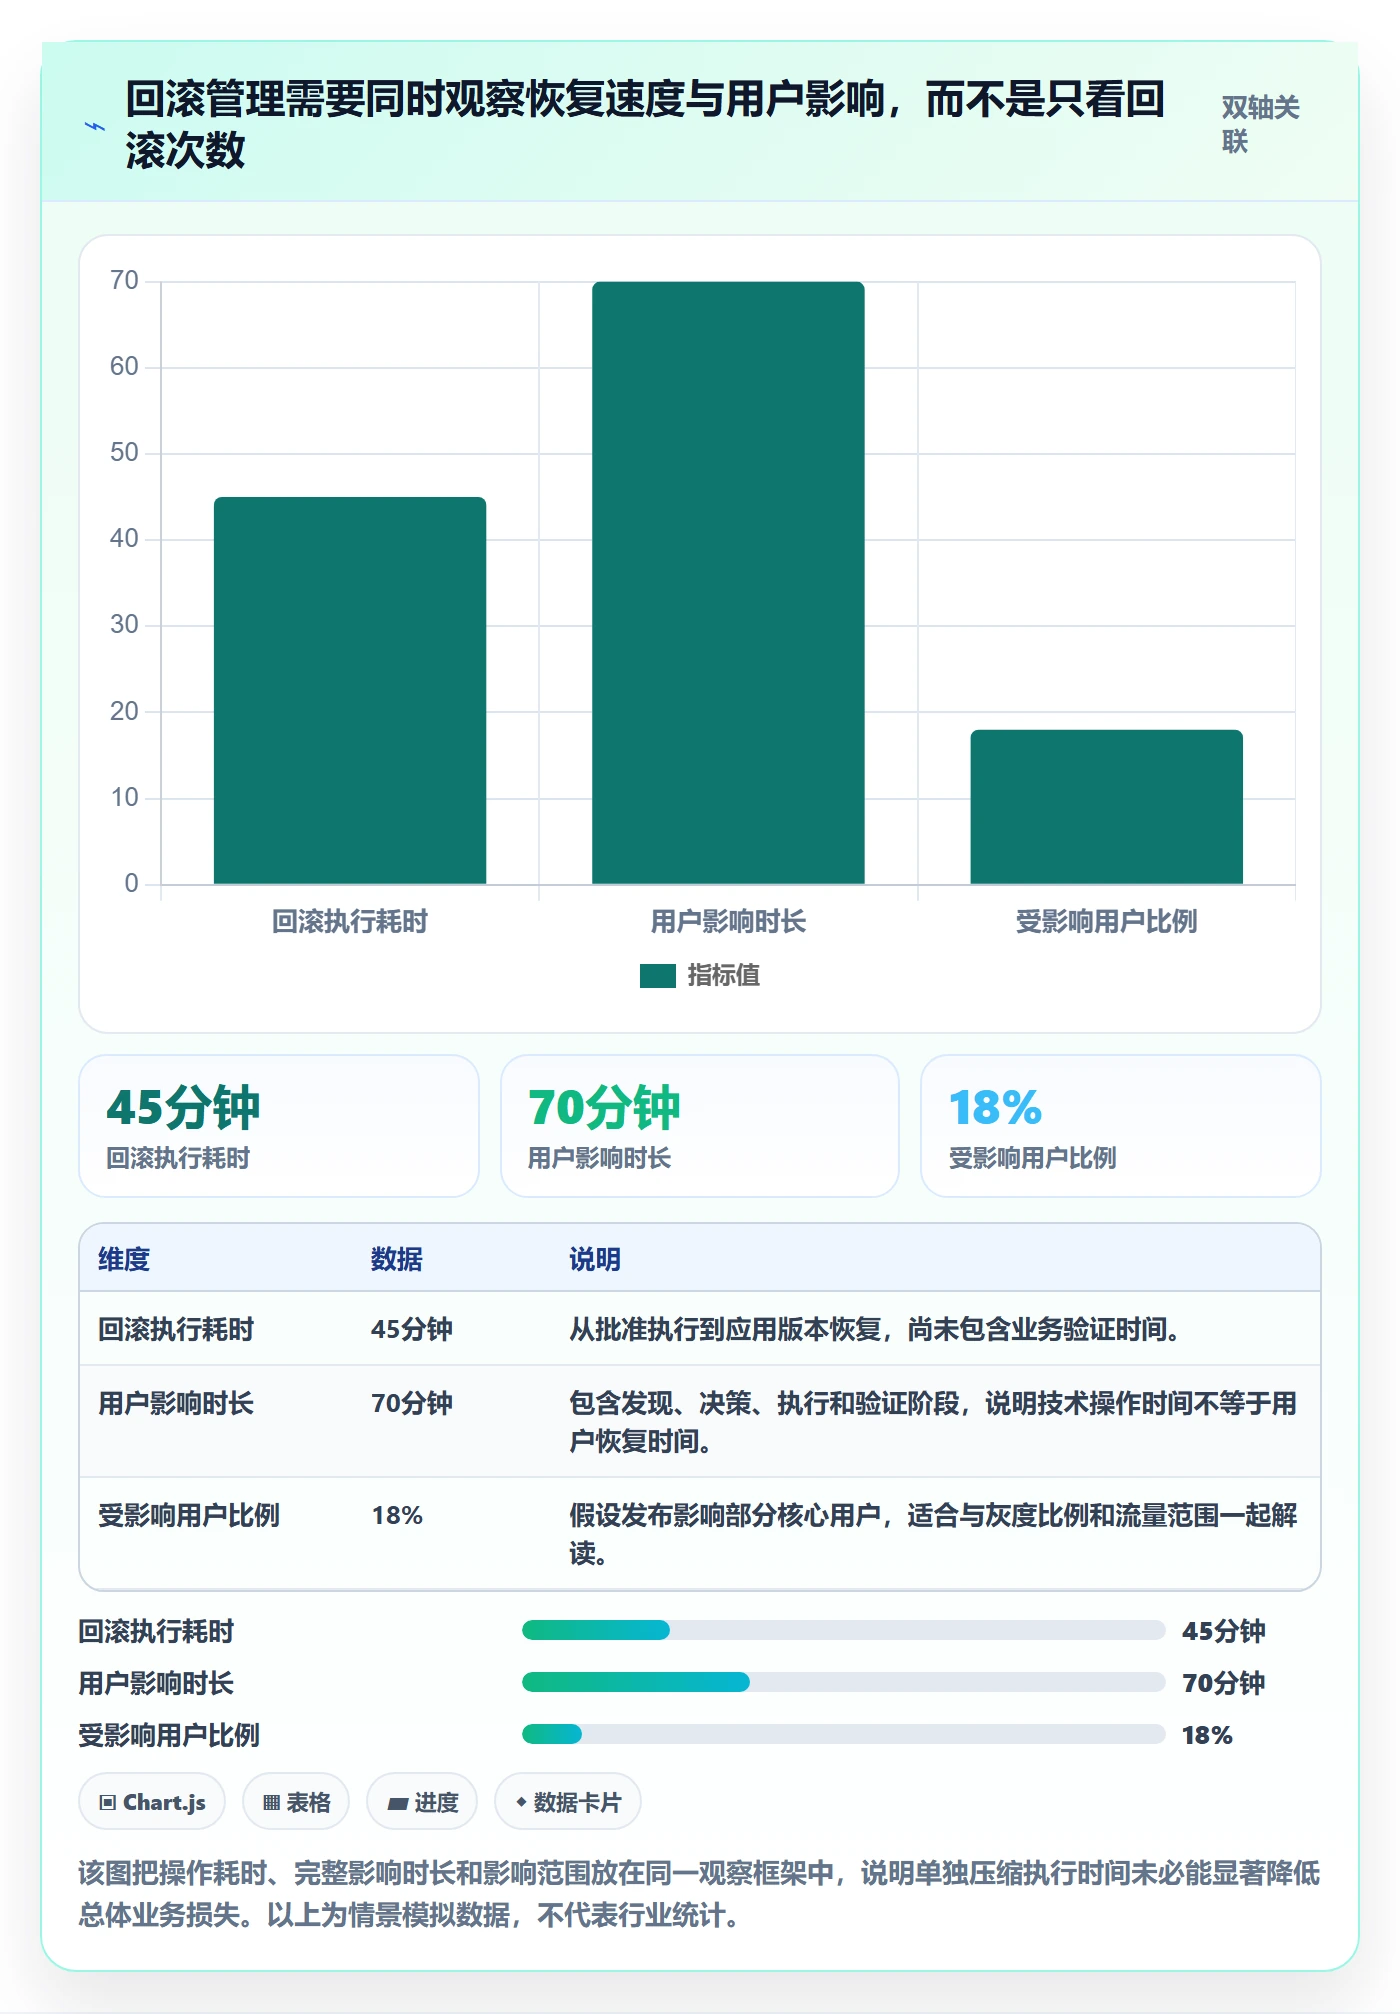The height and width of the screenshot is (2014, 1400).
Task: Click the 70分钟 cell in the table
Action: 412,1403
